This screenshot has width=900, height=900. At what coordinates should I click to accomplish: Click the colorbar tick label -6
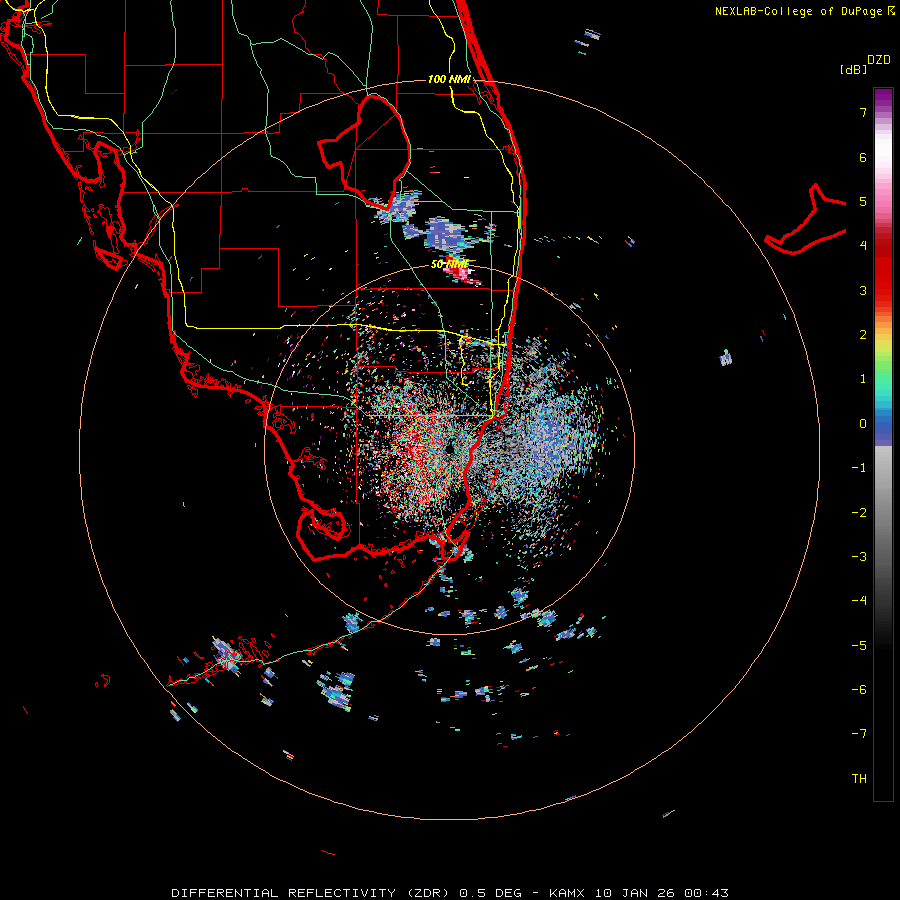[859, 690]
